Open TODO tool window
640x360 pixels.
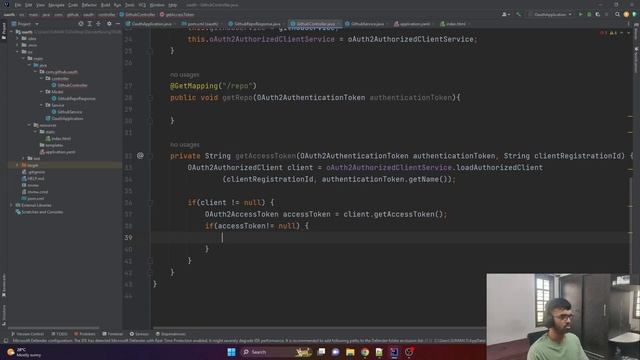point(60,334)
